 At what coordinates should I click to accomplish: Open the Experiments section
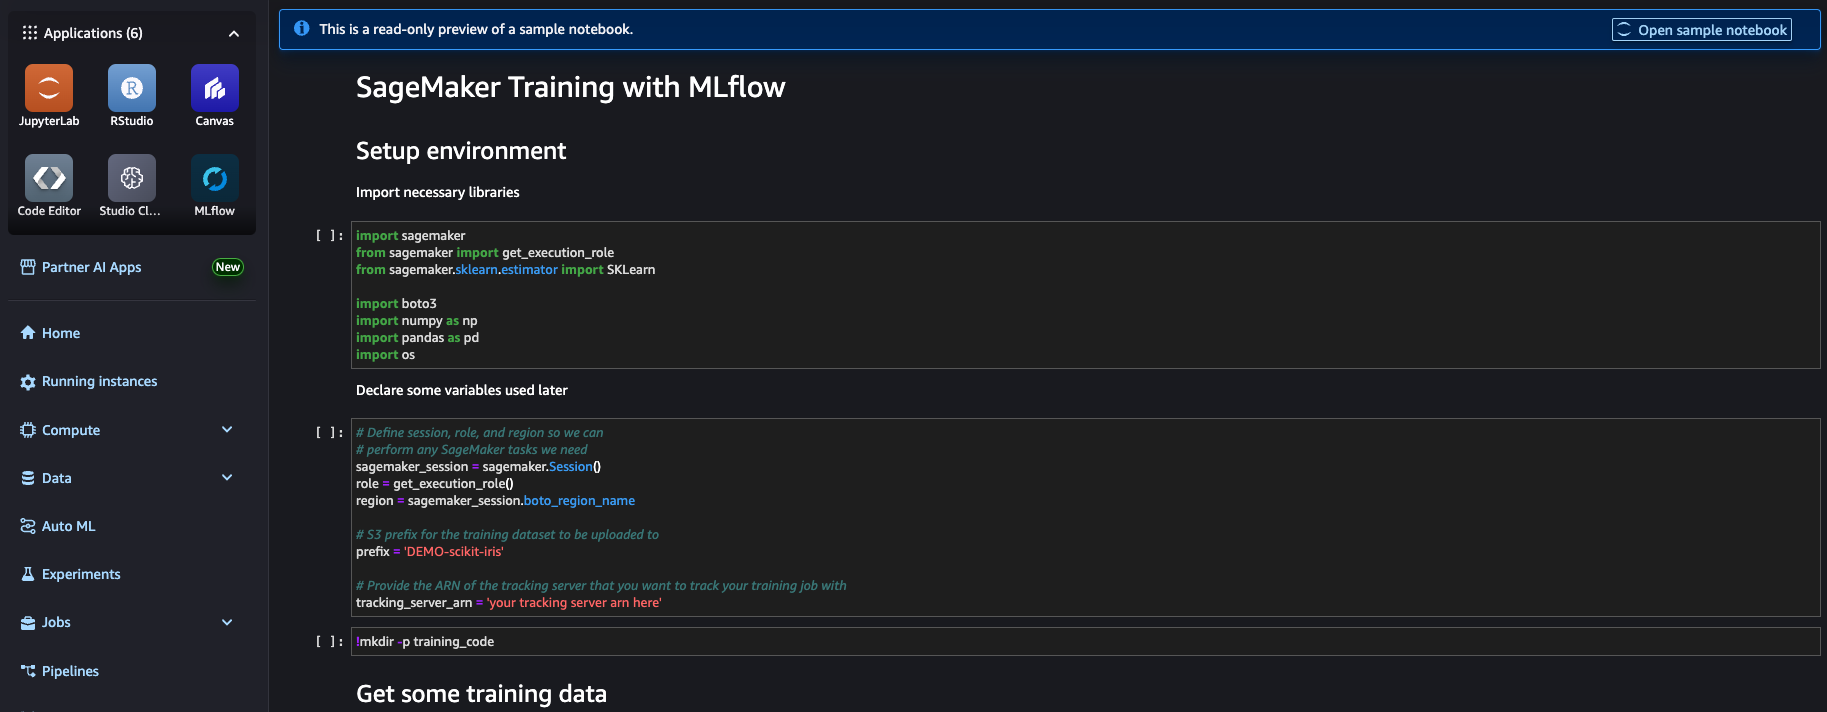(x=80, y=573)
